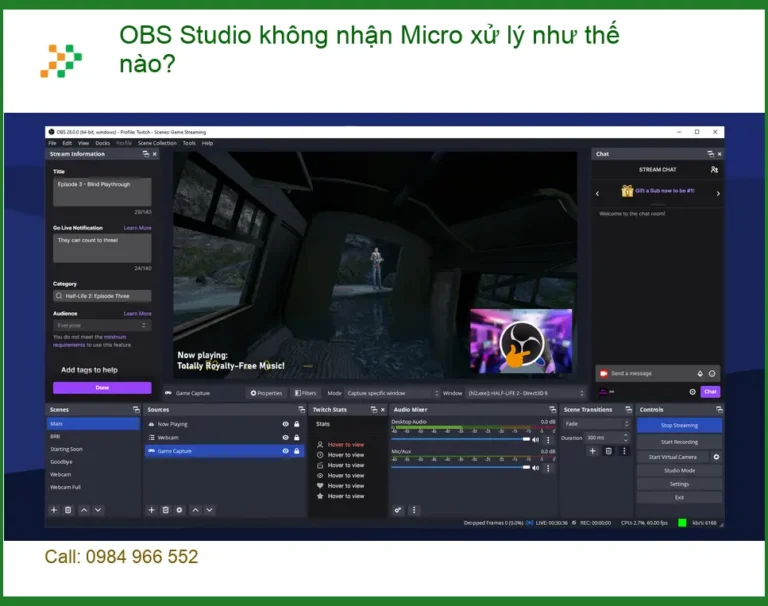Open Audio Mixer bottom menu dots
768x606 pixels.
pos(414,510)
